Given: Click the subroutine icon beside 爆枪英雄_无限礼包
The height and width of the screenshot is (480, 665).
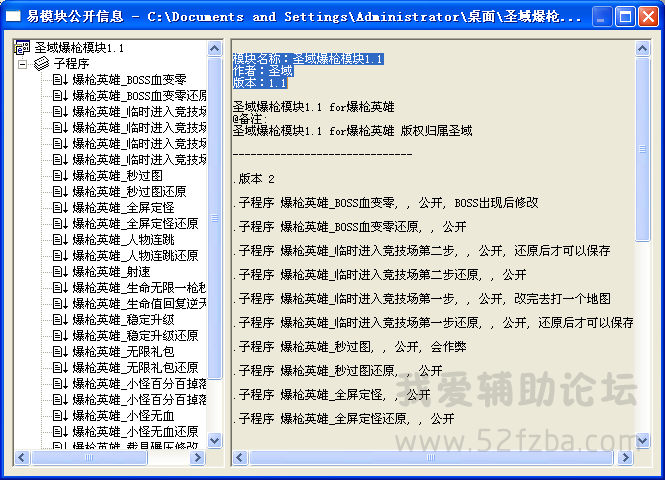Looking at the screenshot, I should point(60,352).
